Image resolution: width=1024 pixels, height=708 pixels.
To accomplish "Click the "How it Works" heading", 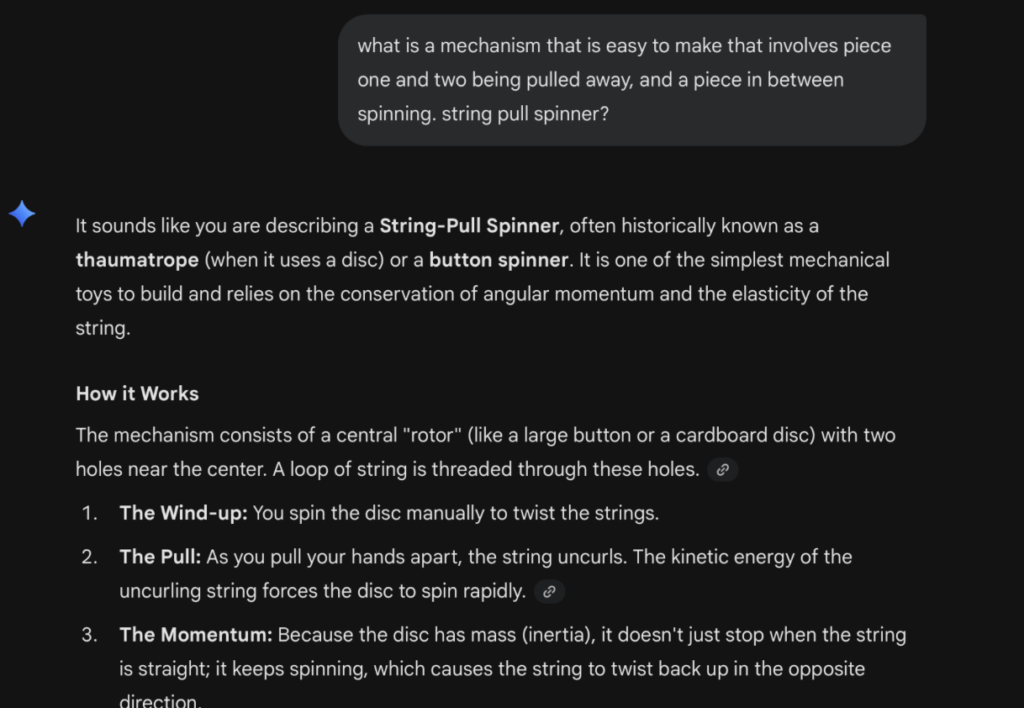I will 137,394.
